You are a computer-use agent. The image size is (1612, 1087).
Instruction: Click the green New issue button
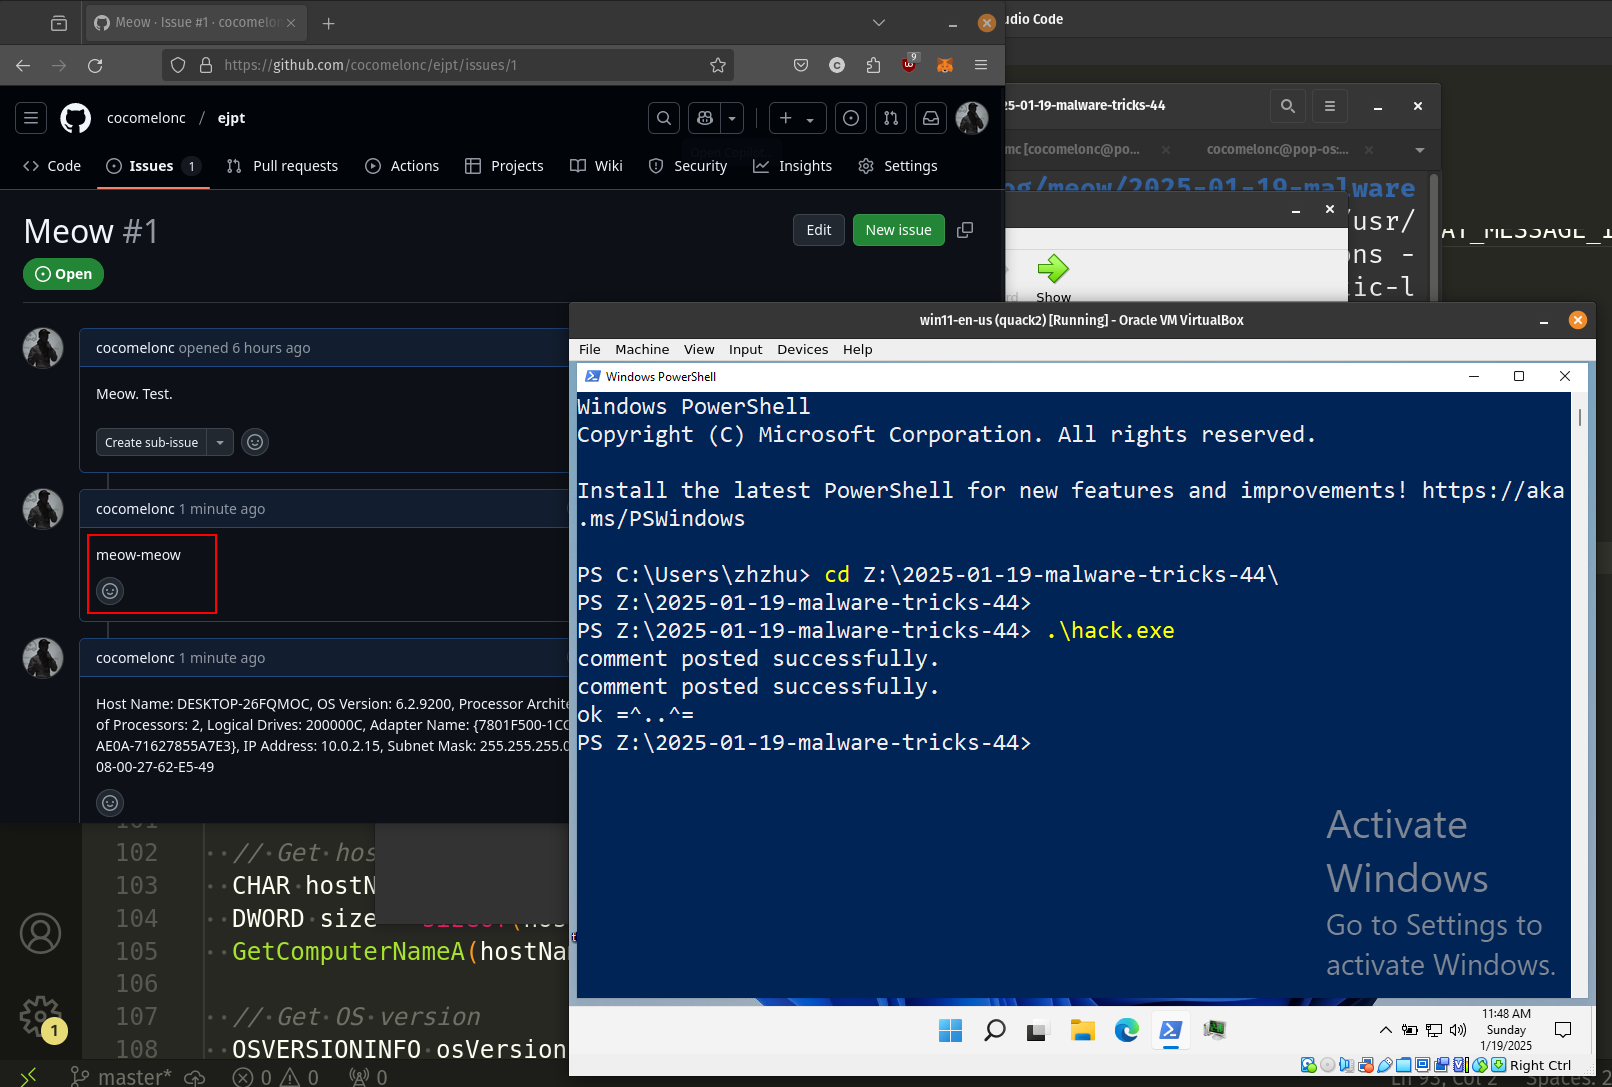pos(898,230)
